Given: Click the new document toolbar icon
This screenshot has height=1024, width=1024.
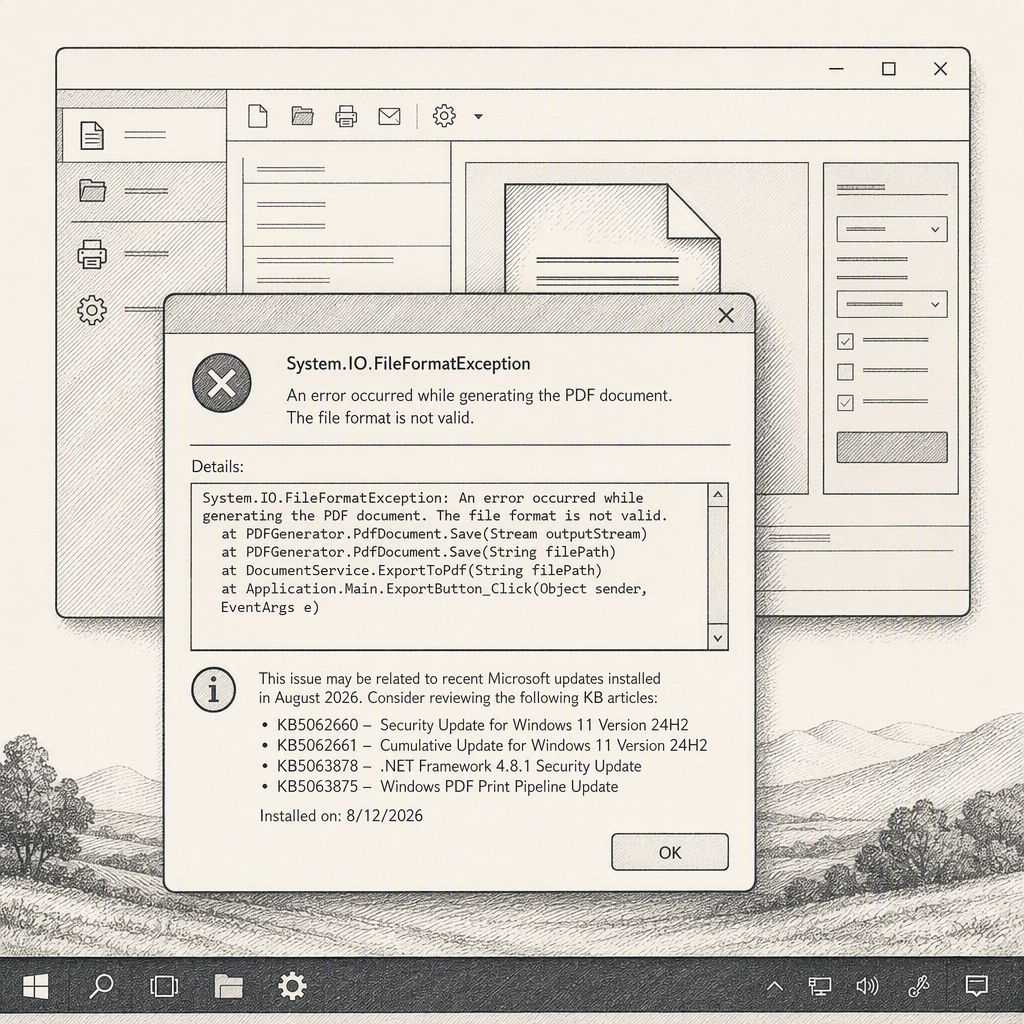Looking at the screenshot, I should (x=258, y=116).
